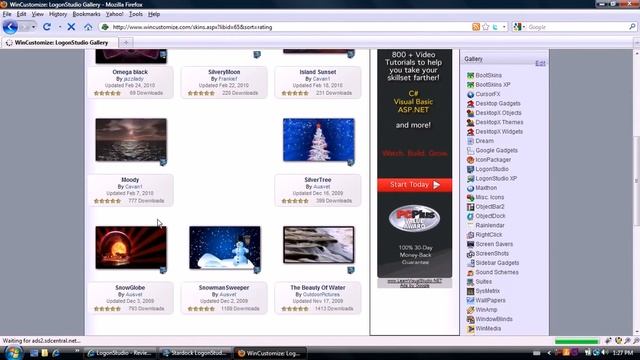Image resolution: width=640 pixels, height=360 pixels.
Task: Open the Snowman Sweeper thumbnail
Action: (224, 248)
